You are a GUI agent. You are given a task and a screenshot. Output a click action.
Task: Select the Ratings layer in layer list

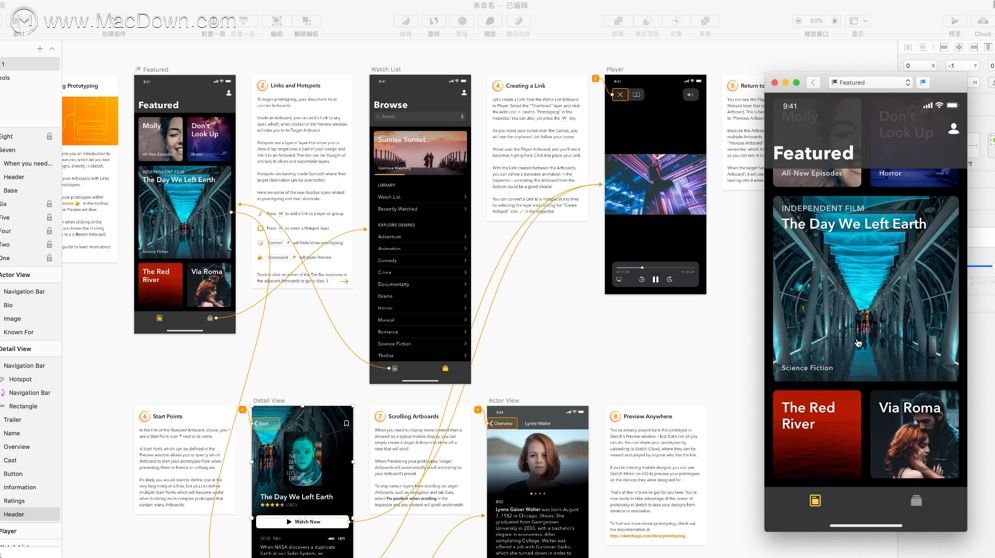pos(14,501)
